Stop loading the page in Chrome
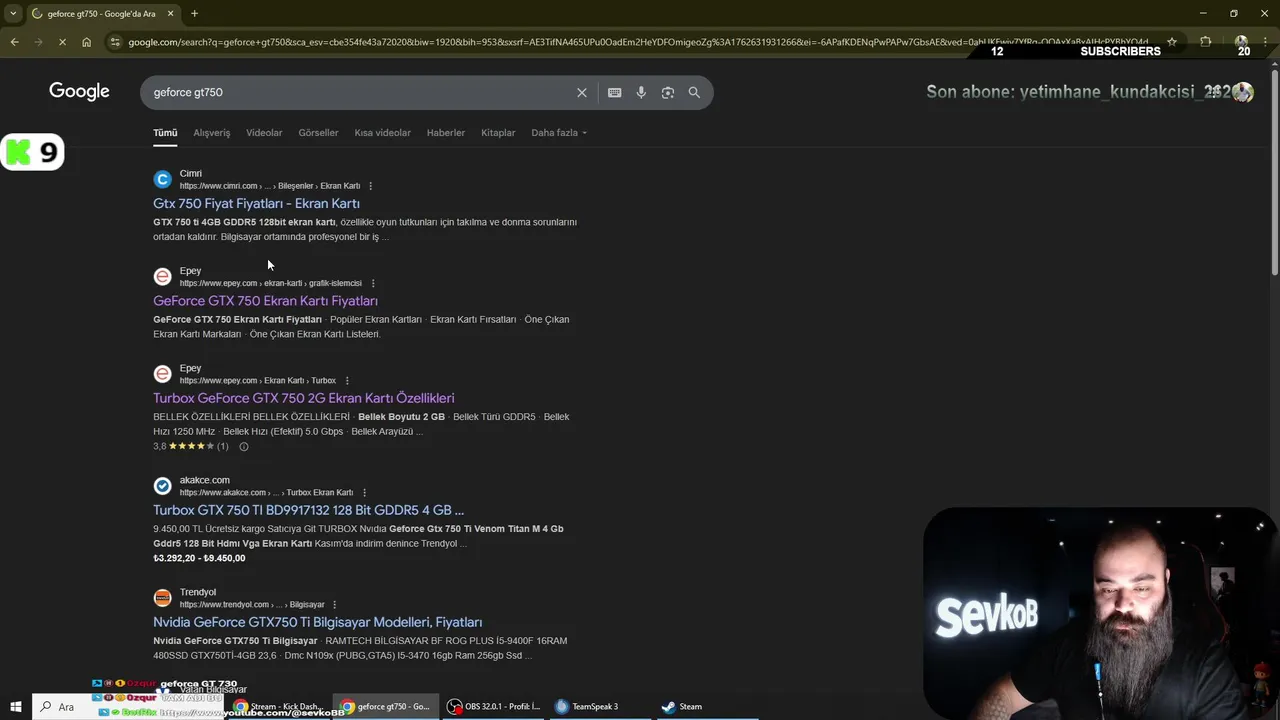 pos(62,42)
